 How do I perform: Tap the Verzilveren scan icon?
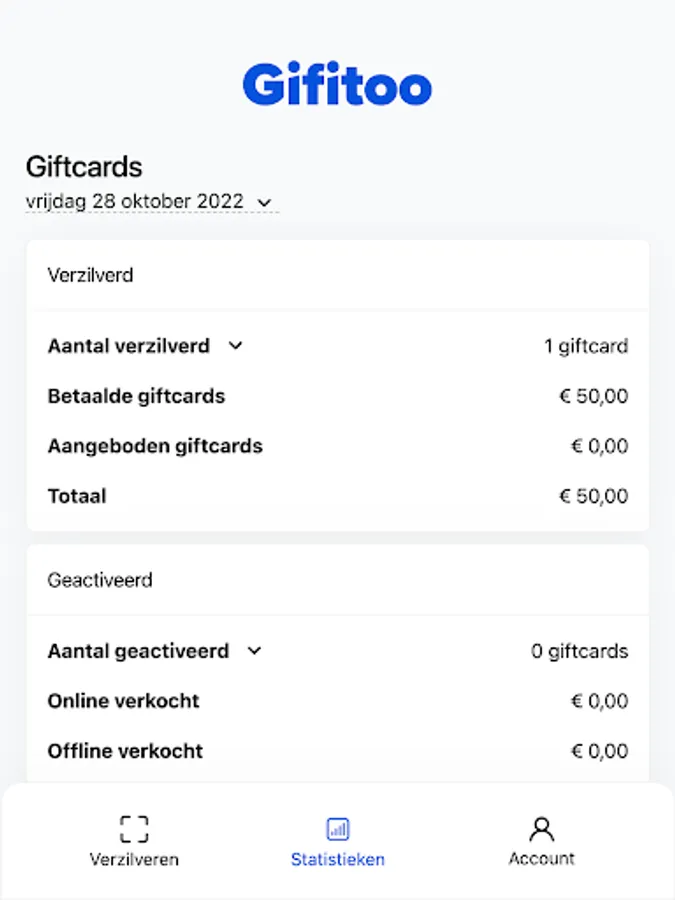pyautogui.click(x=134, y=828)
